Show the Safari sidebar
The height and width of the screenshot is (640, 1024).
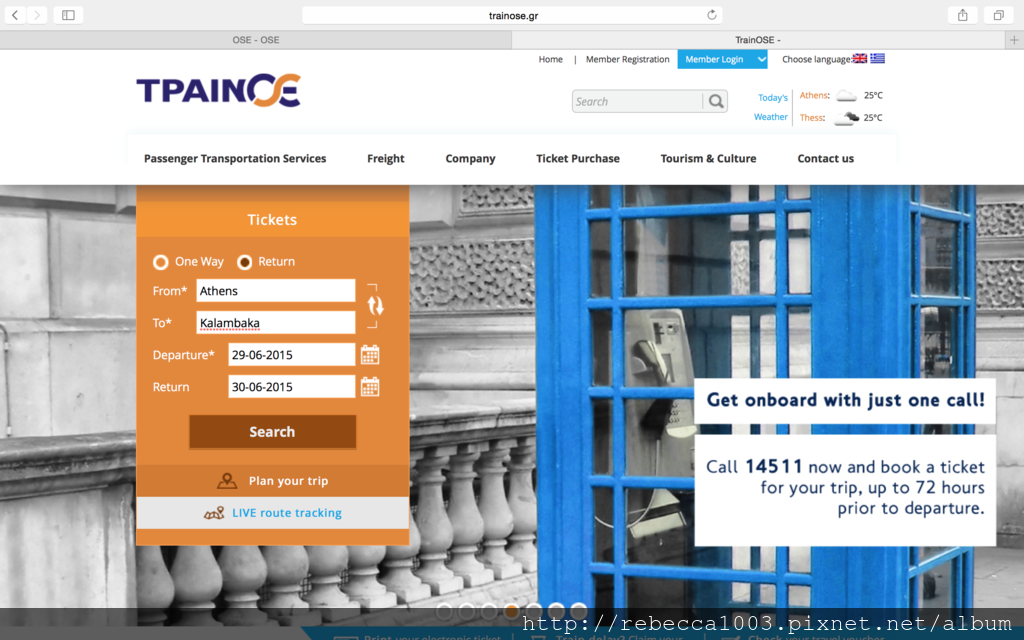click(x=68, y=15)
